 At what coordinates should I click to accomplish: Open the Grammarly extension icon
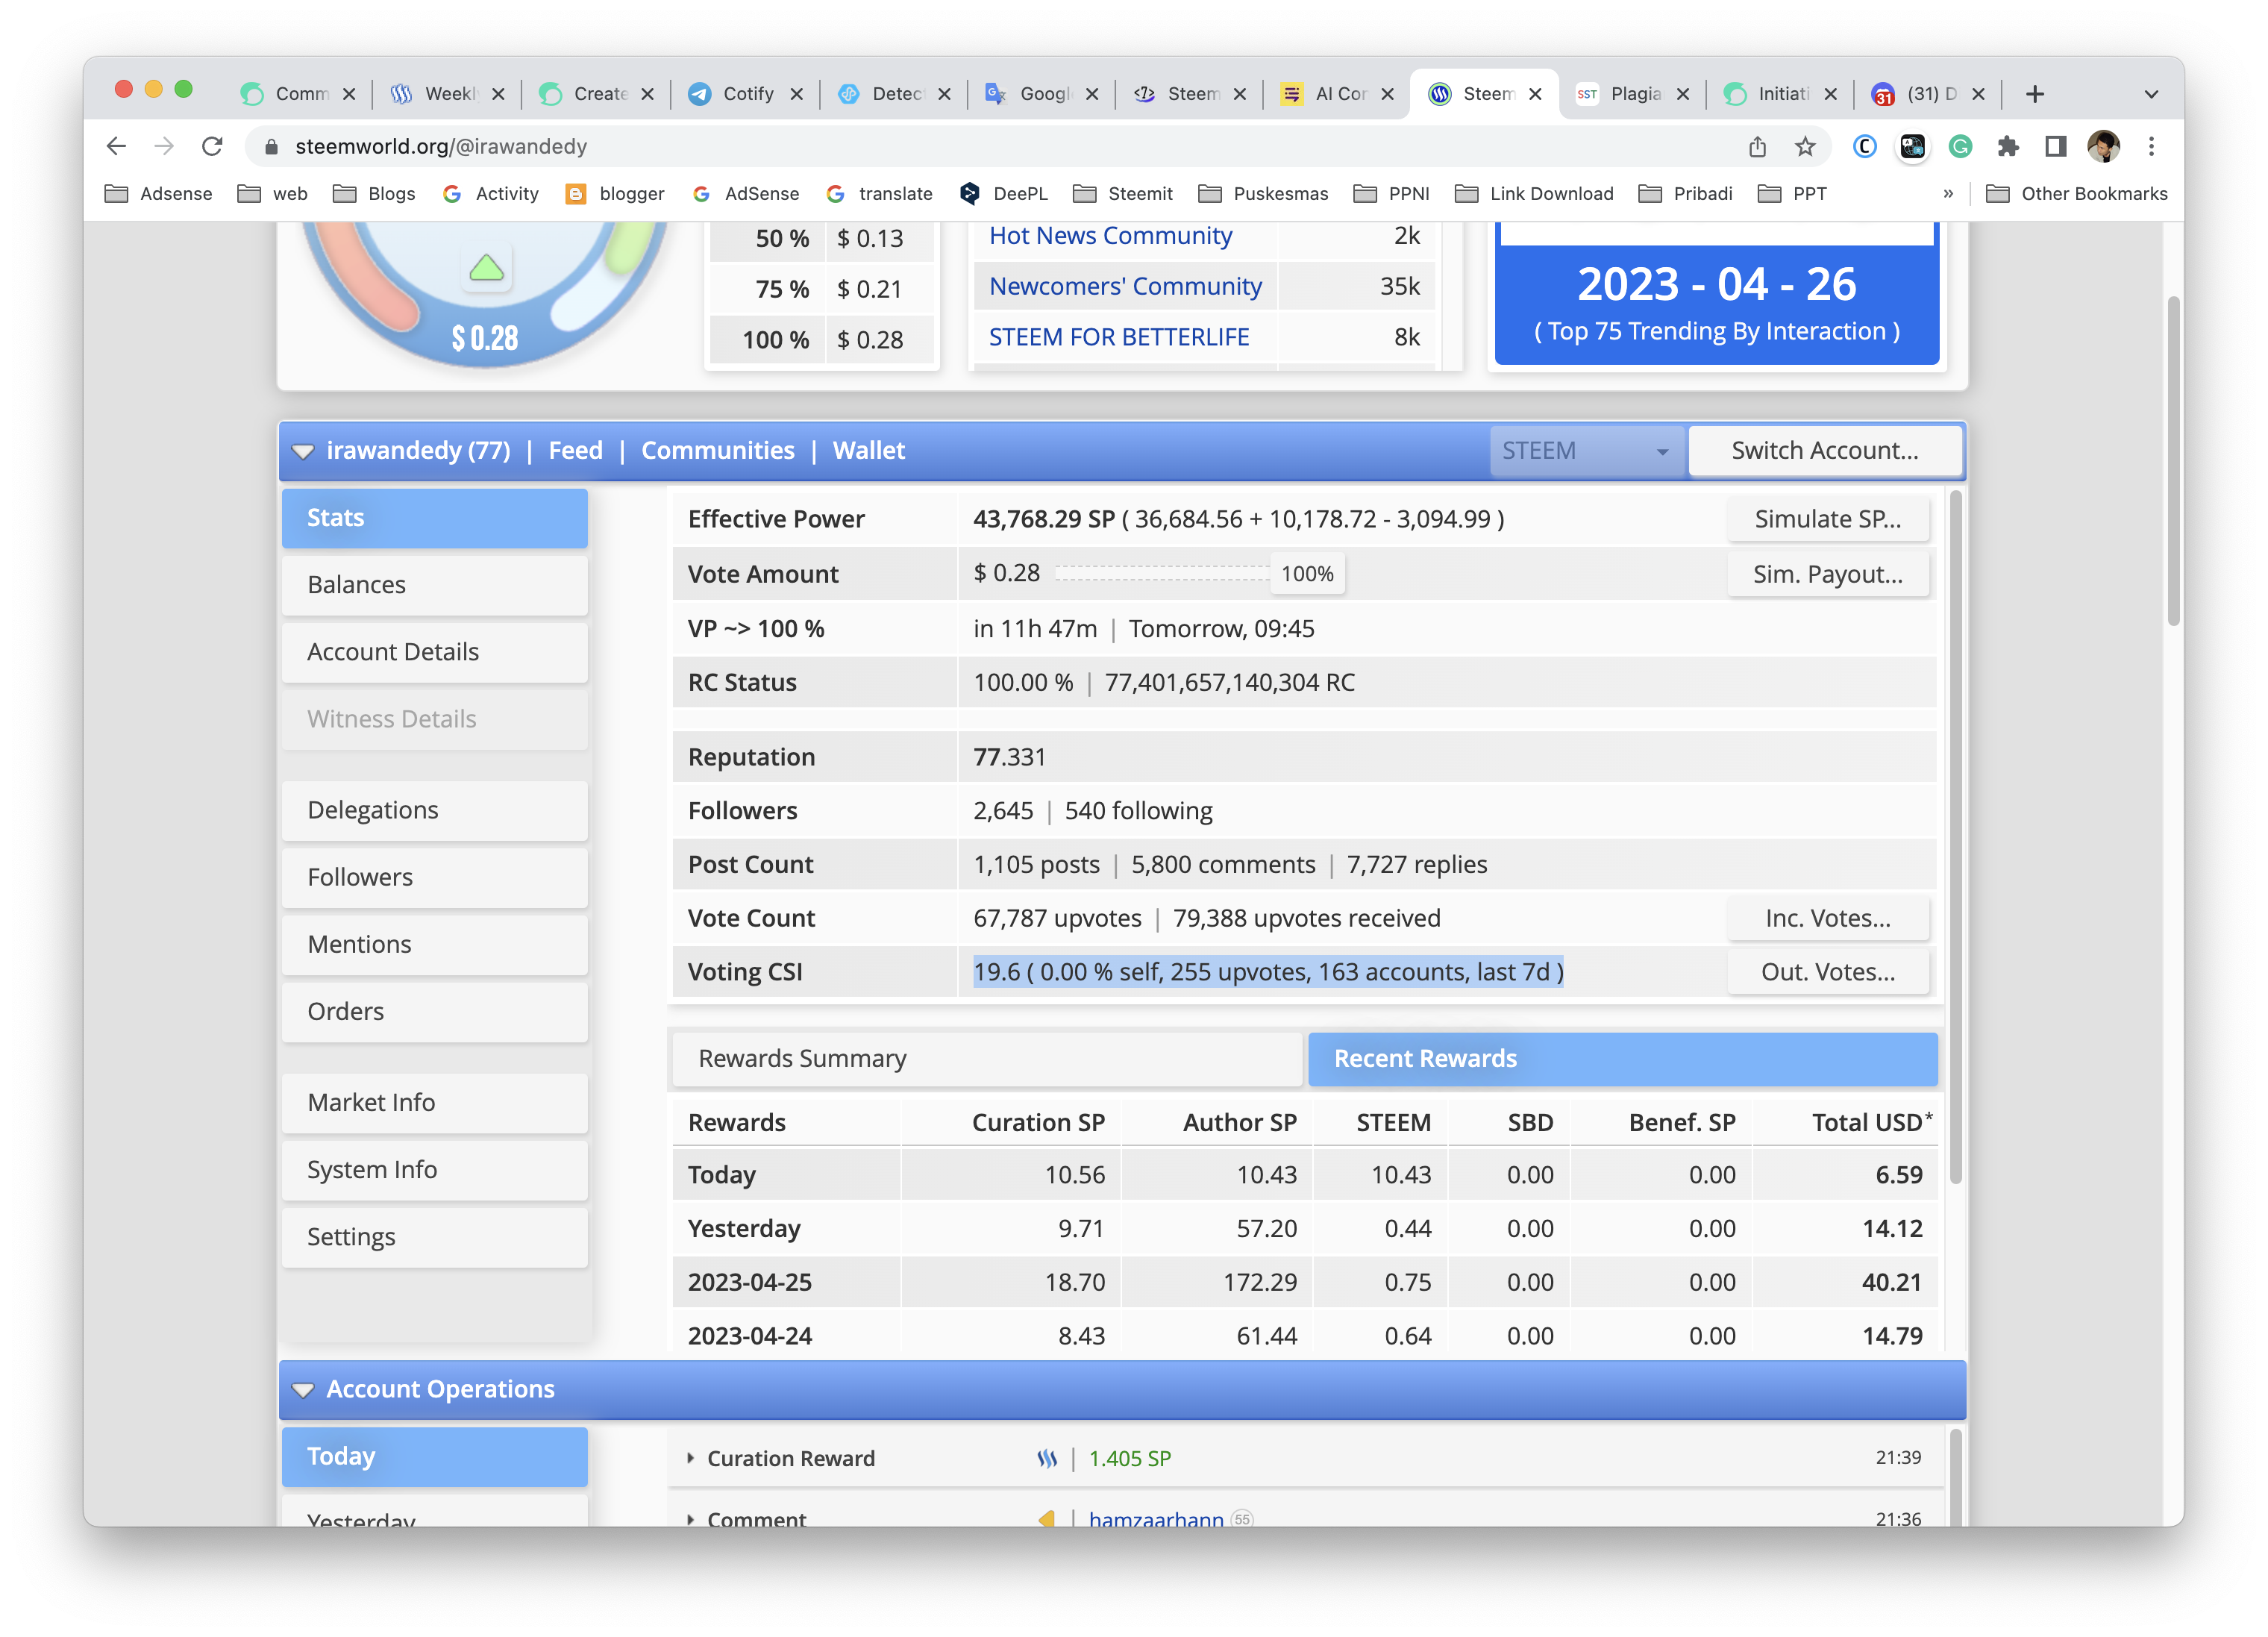click(x=1960, y=147)
